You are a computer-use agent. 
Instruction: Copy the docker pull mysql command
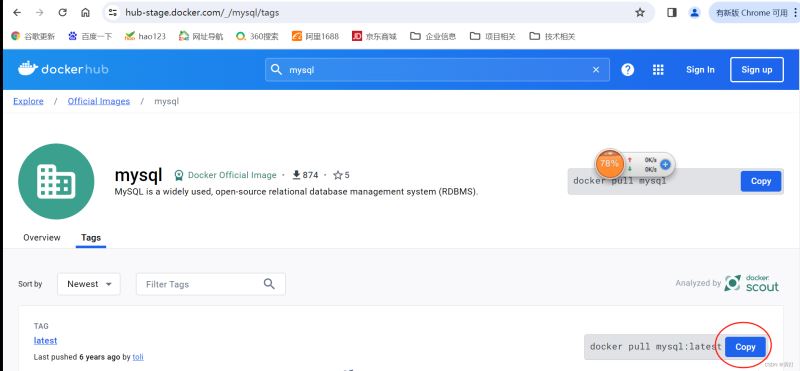(761, 181)
